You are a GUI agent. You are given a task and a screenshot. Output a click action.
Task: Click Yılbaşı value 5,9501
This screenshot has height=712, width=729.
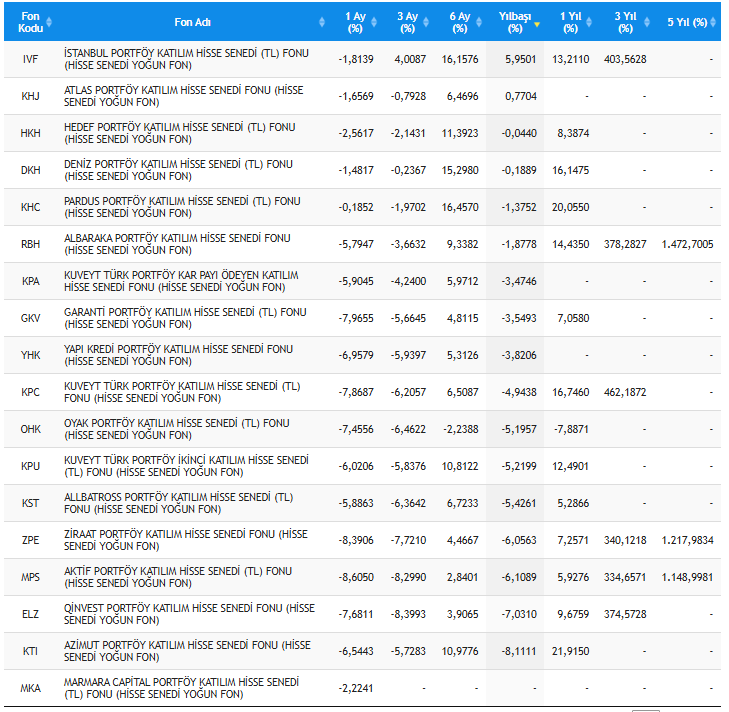pos(521,59)
